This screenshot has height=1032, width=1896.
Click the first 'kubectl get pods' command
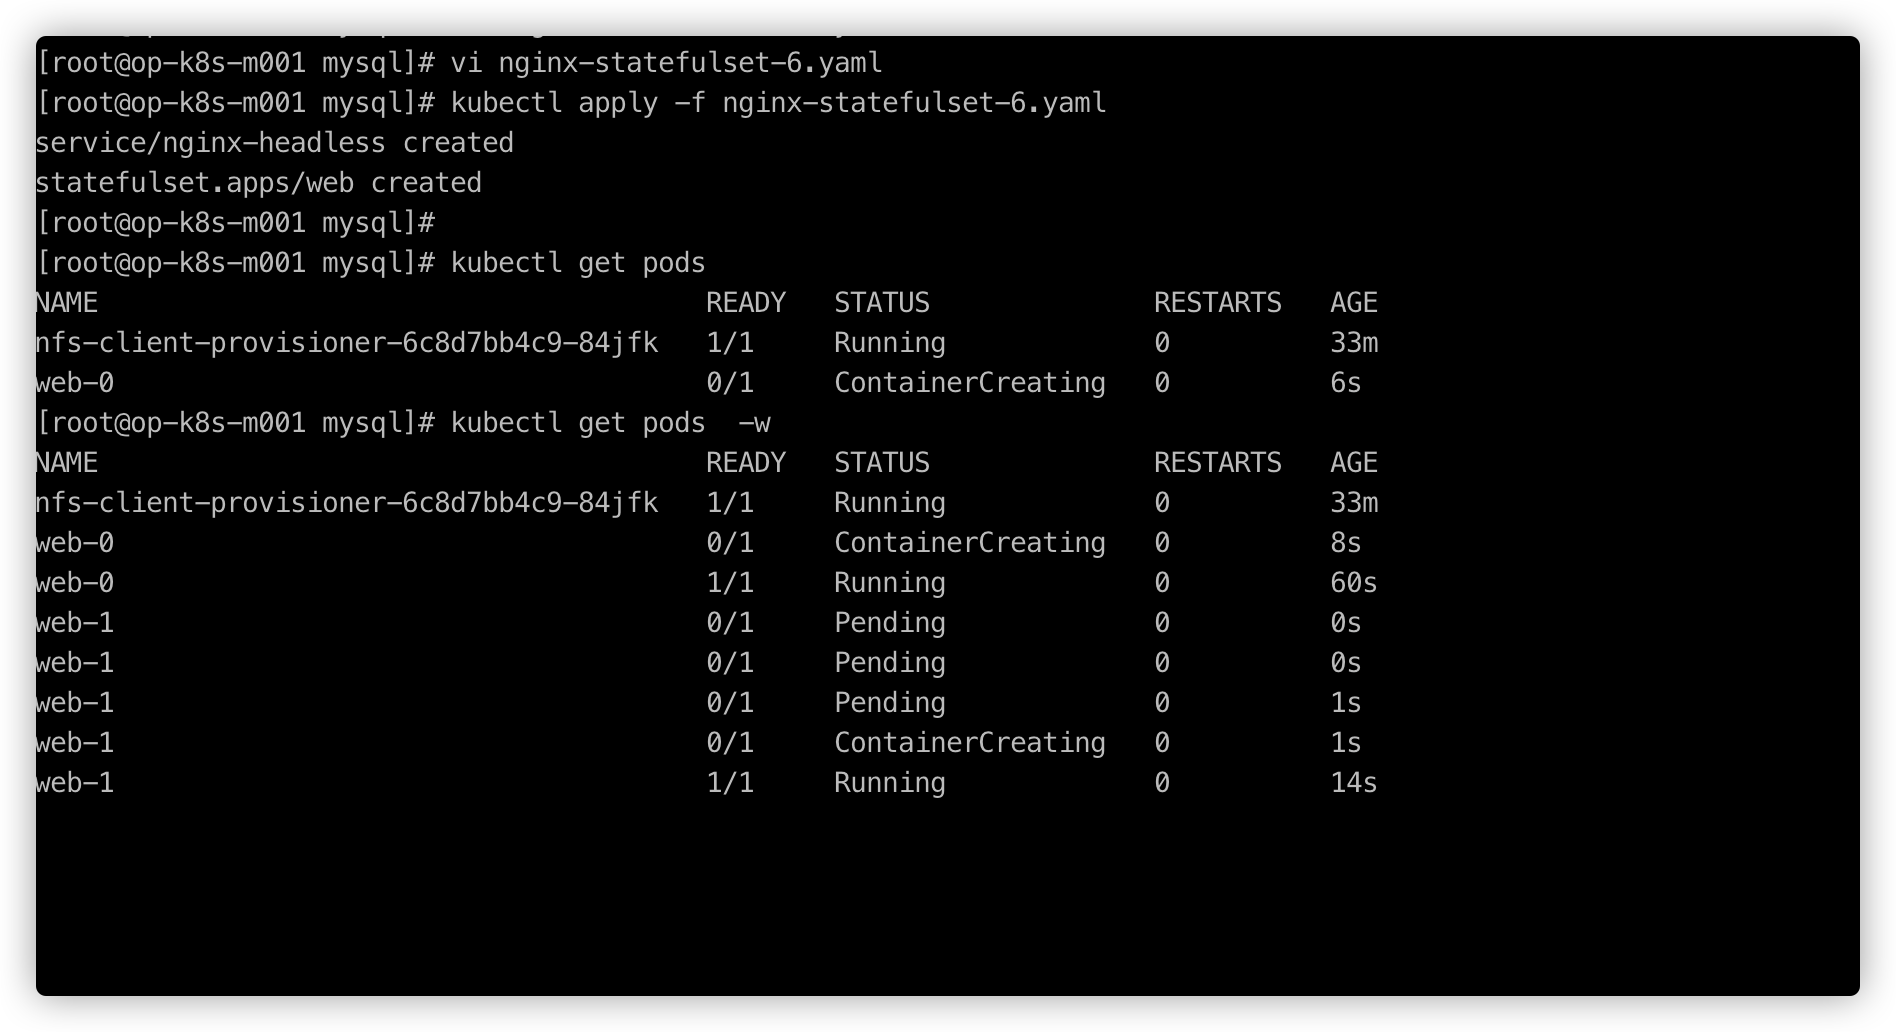578,263
